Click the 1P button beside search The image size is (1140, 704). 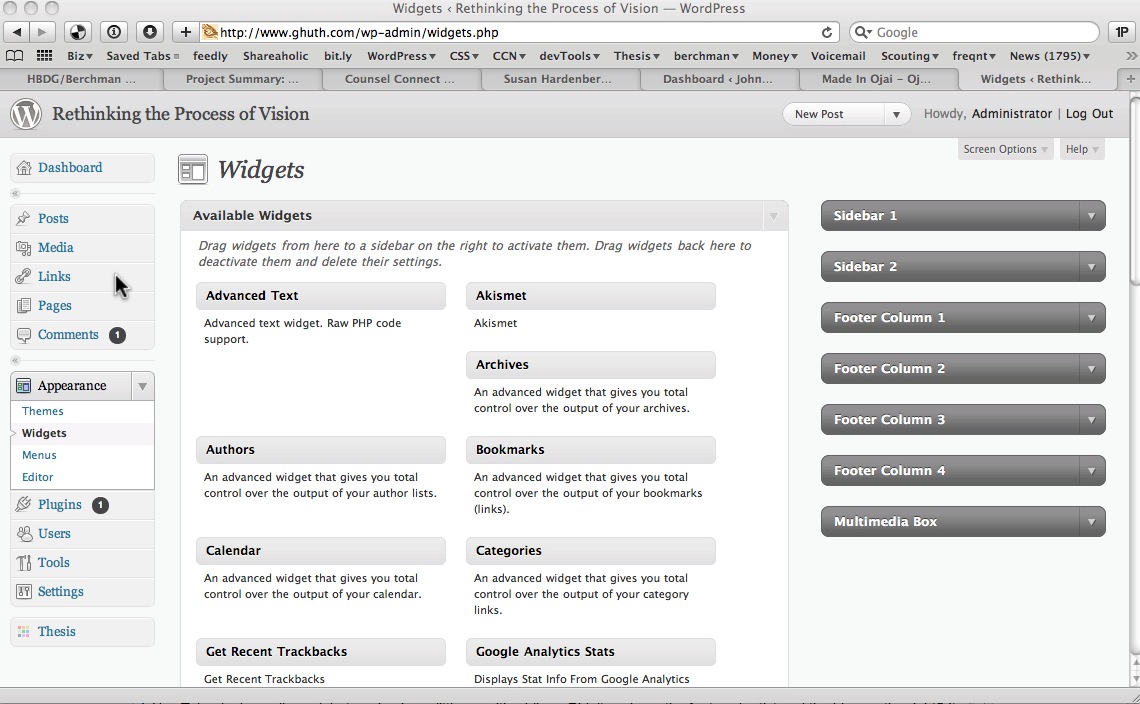coord(1122,32)
